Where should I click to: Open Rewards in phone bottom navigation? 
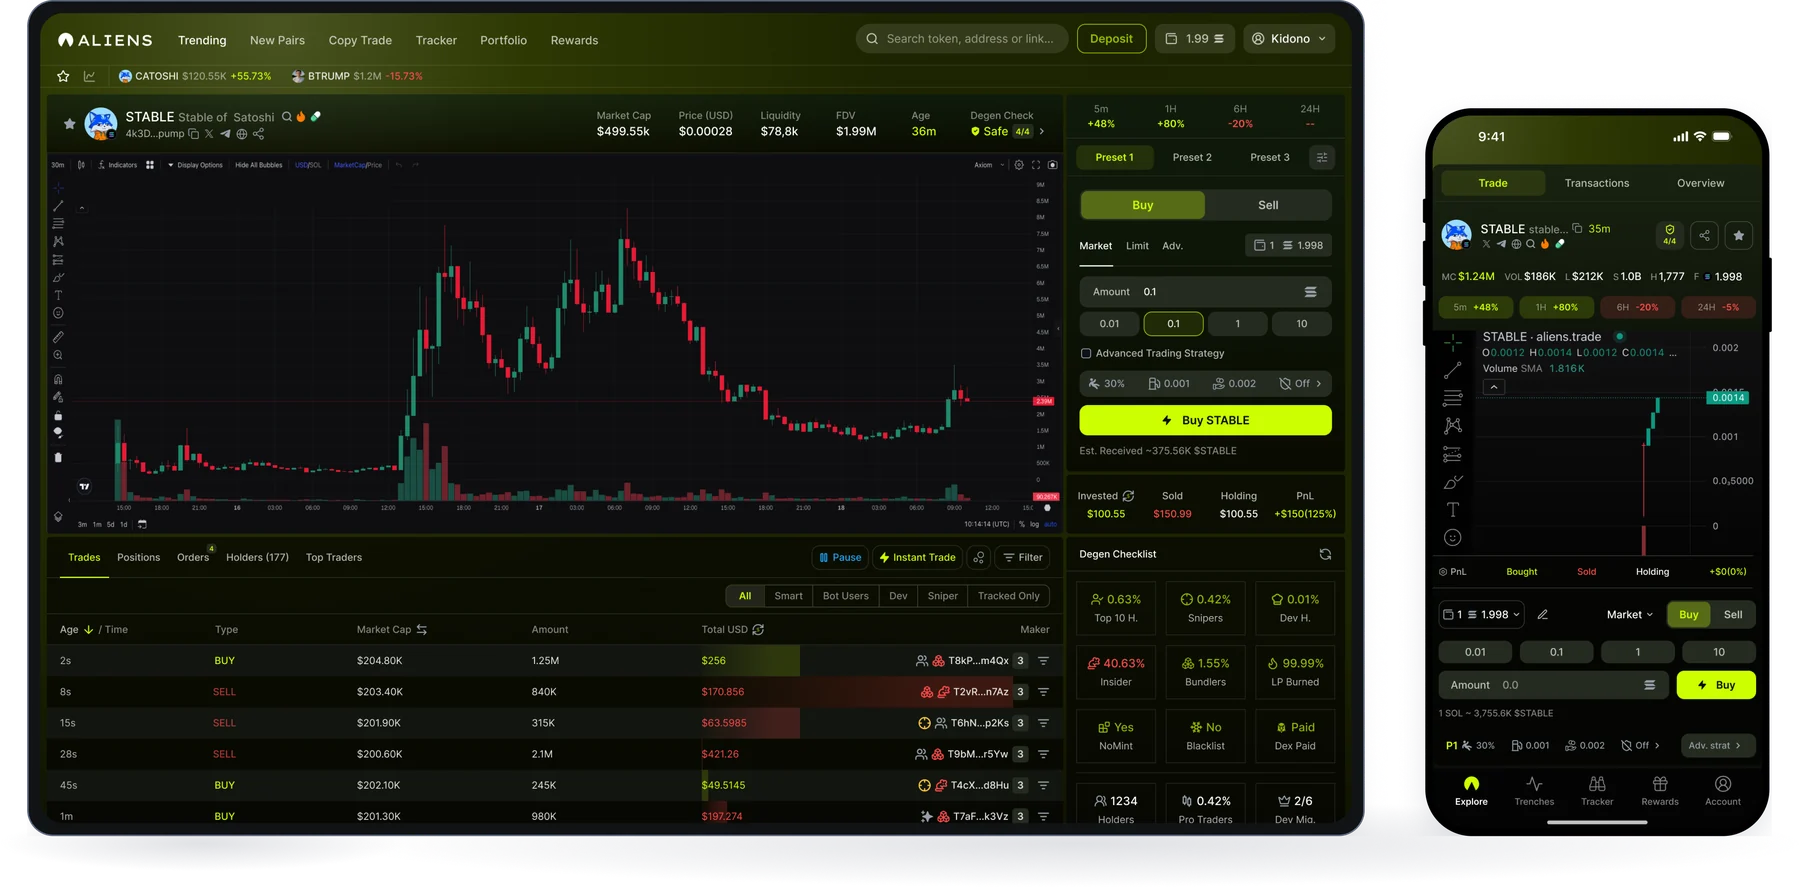click(1660, 791)
